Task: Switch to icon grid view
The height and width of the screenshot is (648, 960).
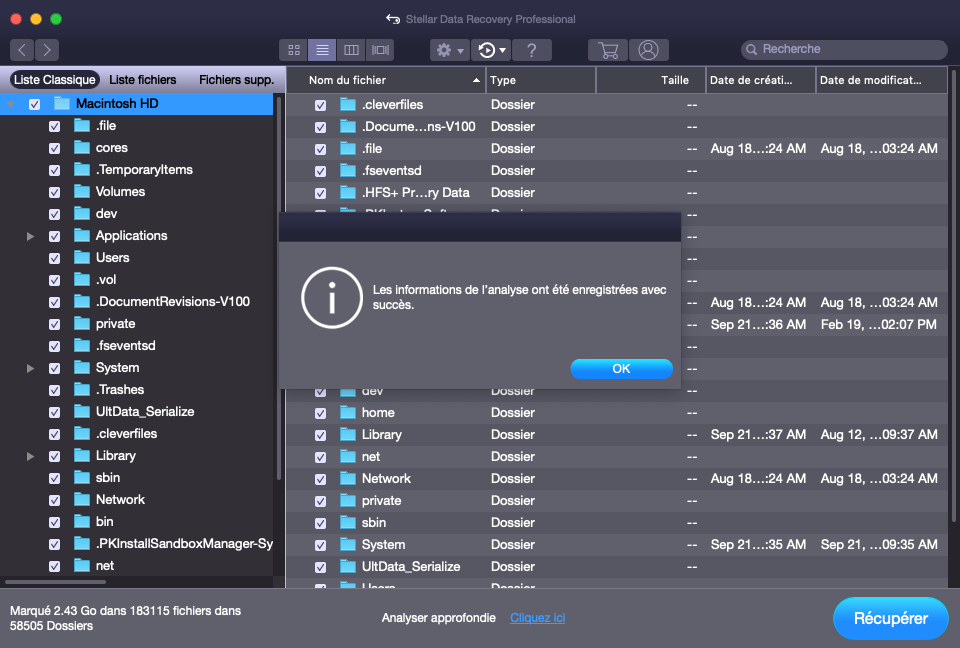Action: tap(294, 50)
